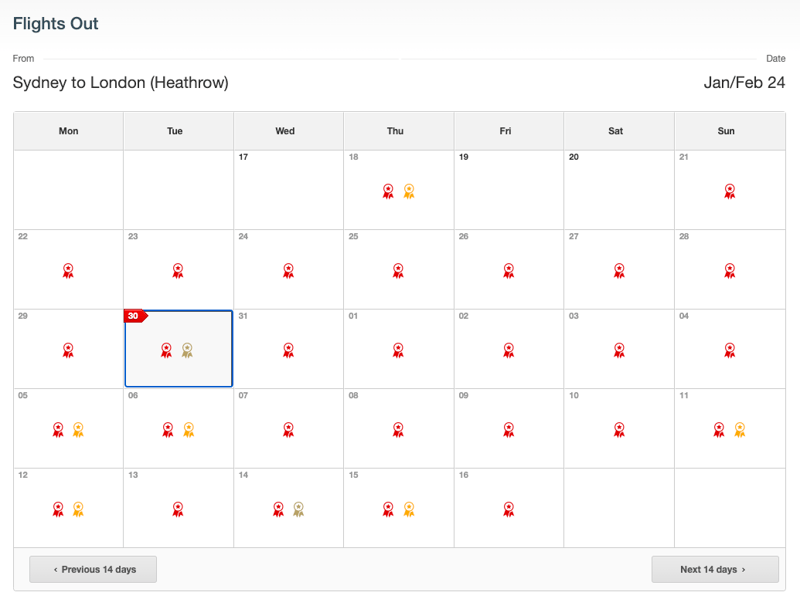Screen dimensions: 800x599
Task: Choose red ribbon on Monday 22
Action: [68, 271]
